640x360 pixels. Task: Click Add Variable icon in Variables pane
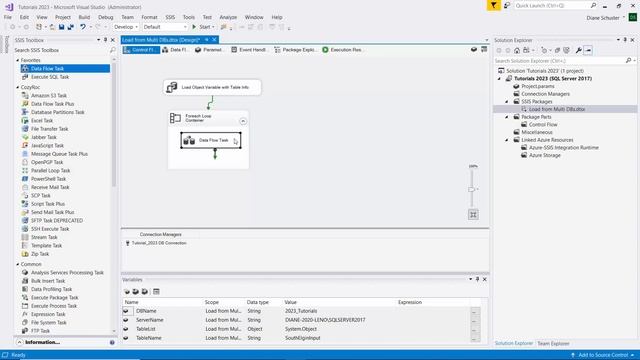[127, 291]
